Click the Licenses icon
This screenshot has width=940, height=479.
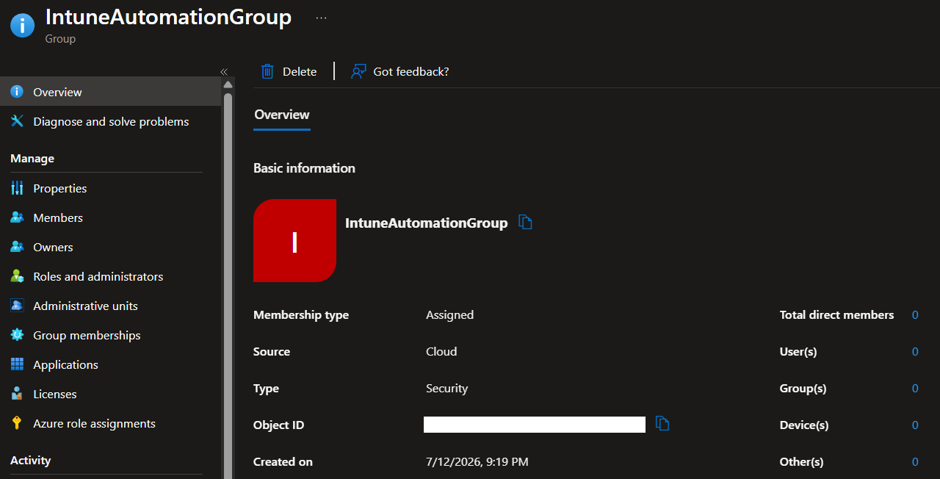17,394
